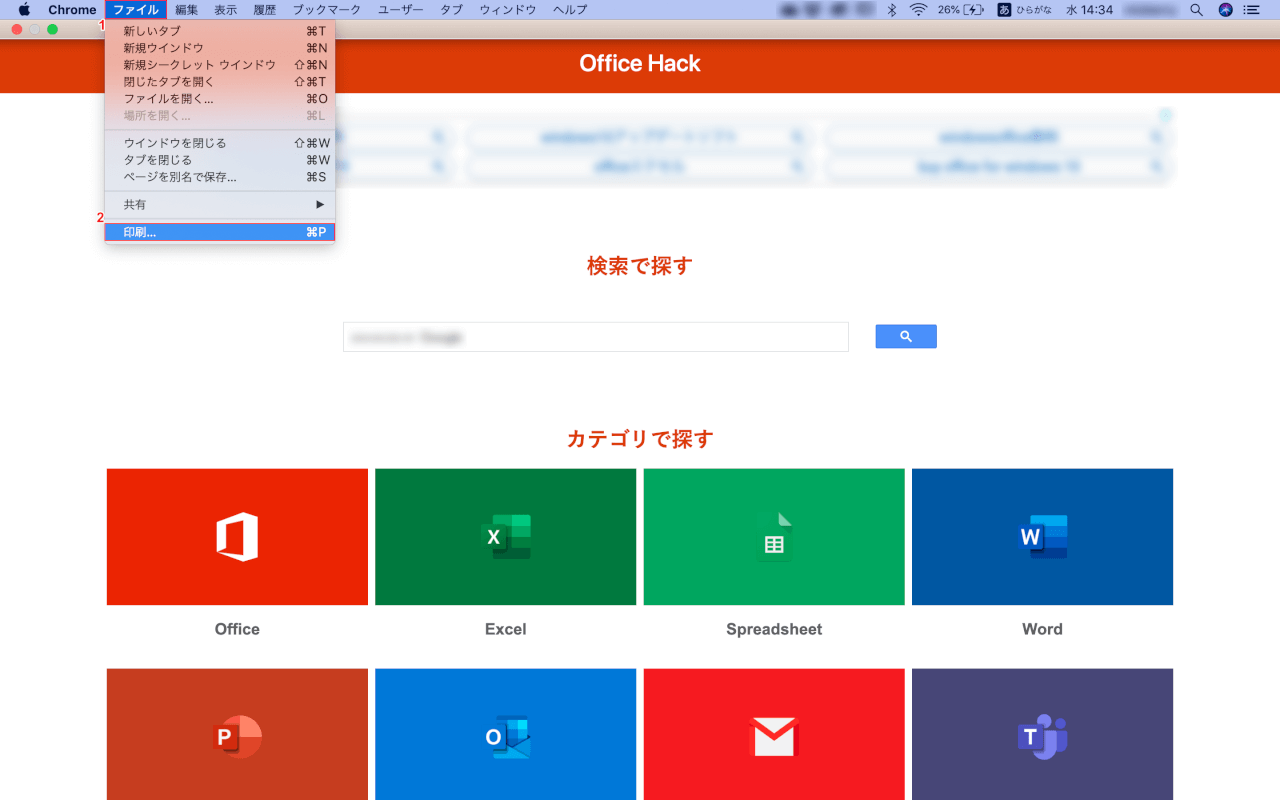
Task: Click the カテゴリで探す heading
Action: click(640, 439)
